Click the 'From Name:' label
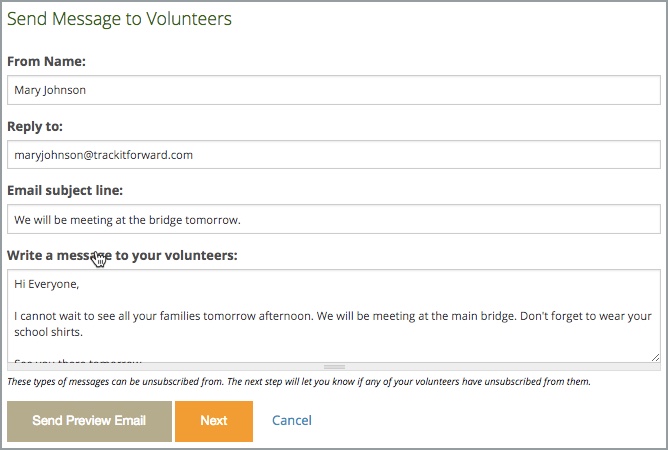The height and width of the screenshot is (450, 668). 47,62
